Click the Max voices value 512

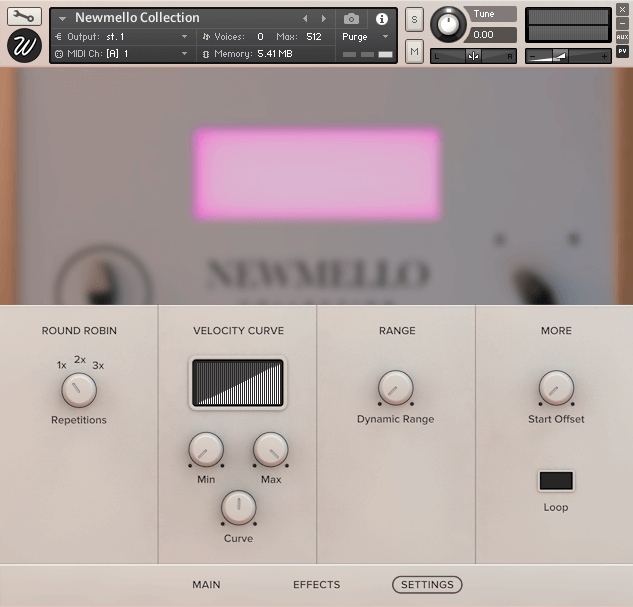pos(314,37)
